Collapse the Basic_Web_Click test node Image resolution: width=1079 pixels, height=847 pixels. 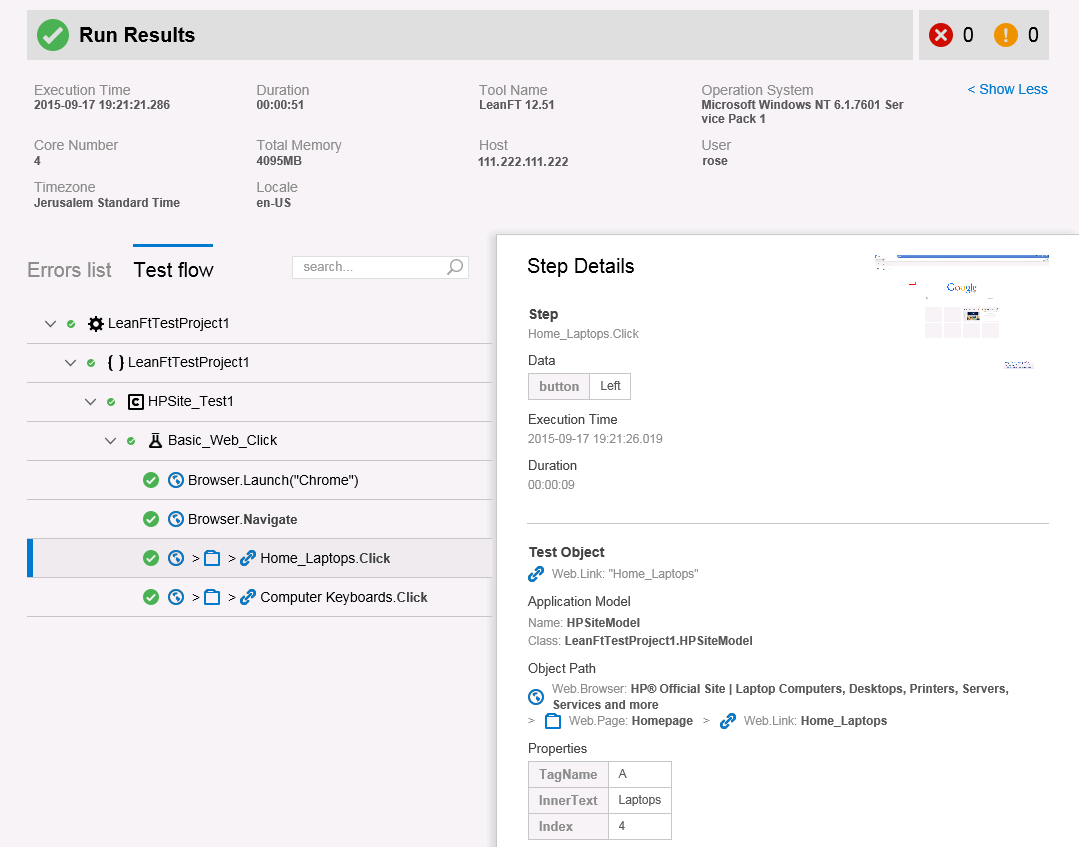click(110, 441)
